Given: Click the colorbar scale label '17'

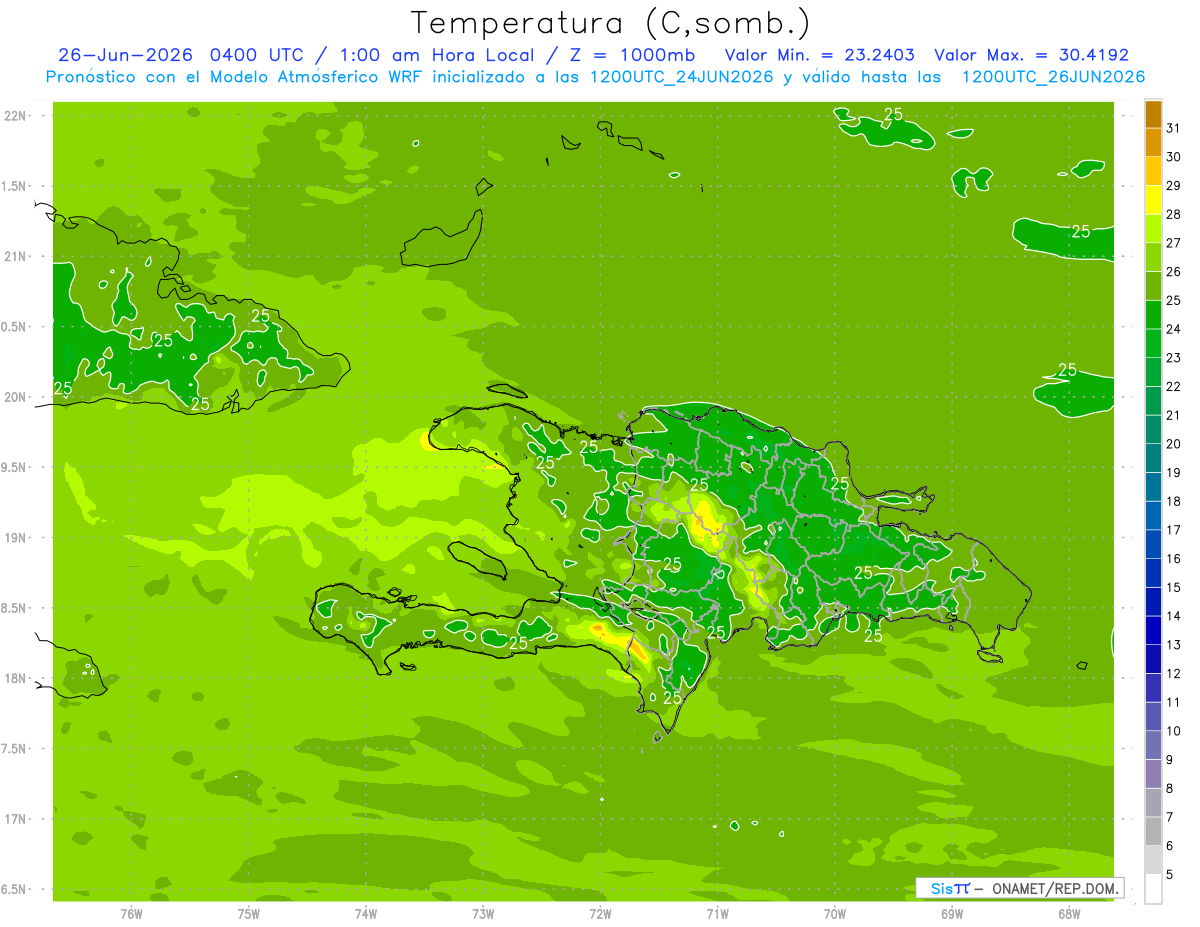Looking at the screenshot, I should point(1173,530).
